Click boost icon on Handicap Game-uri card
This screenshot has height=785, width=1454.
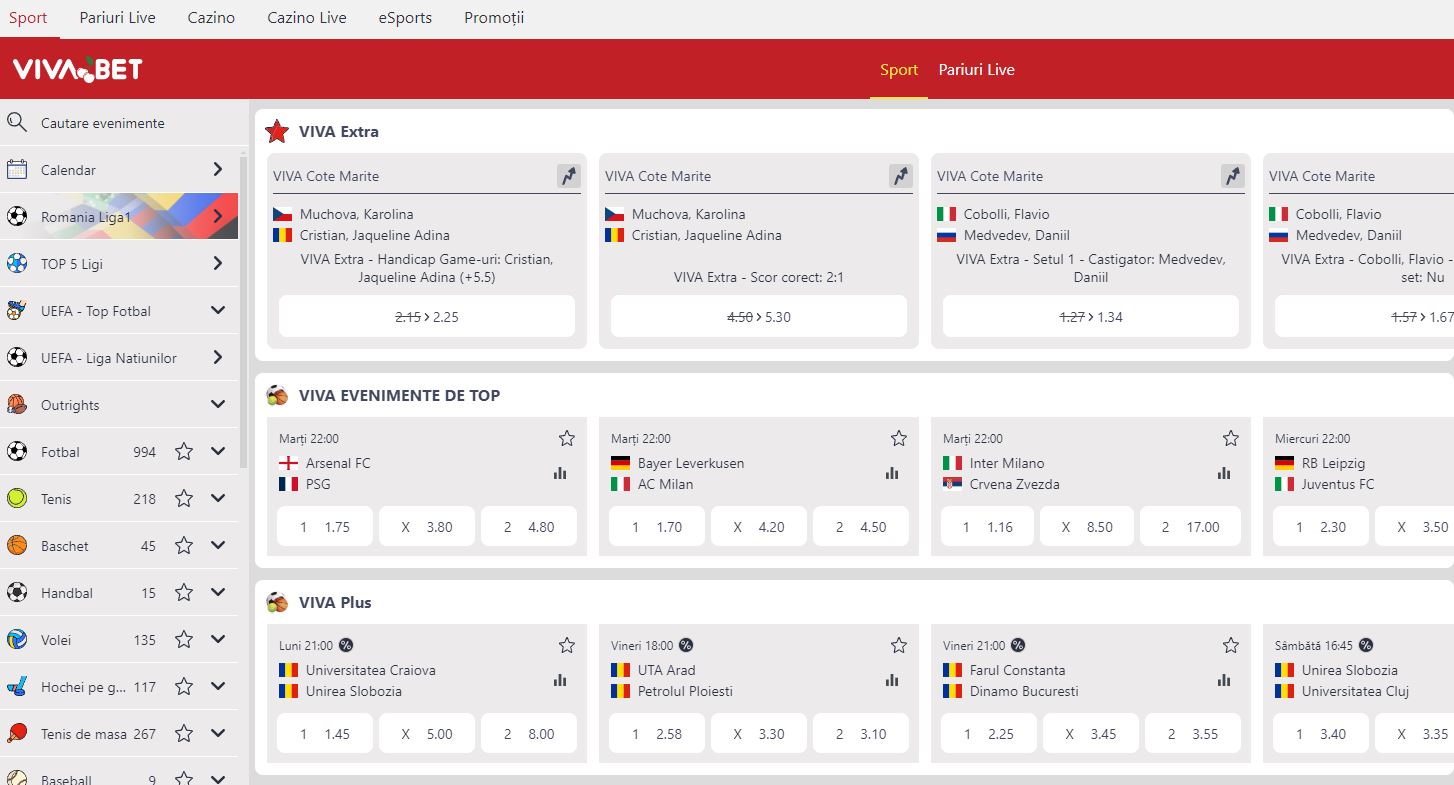tap(568, 176)
